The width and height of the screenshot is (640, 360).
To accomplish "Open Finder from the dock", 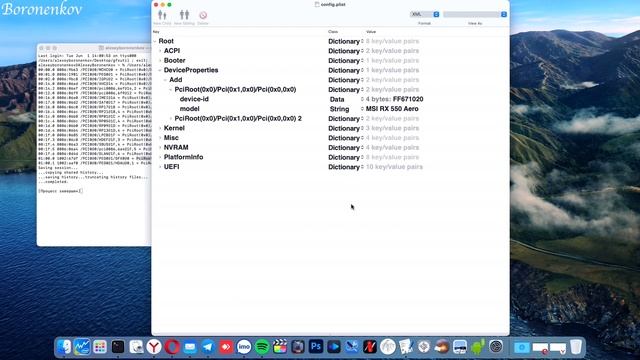I will click(x=64, y=347).
